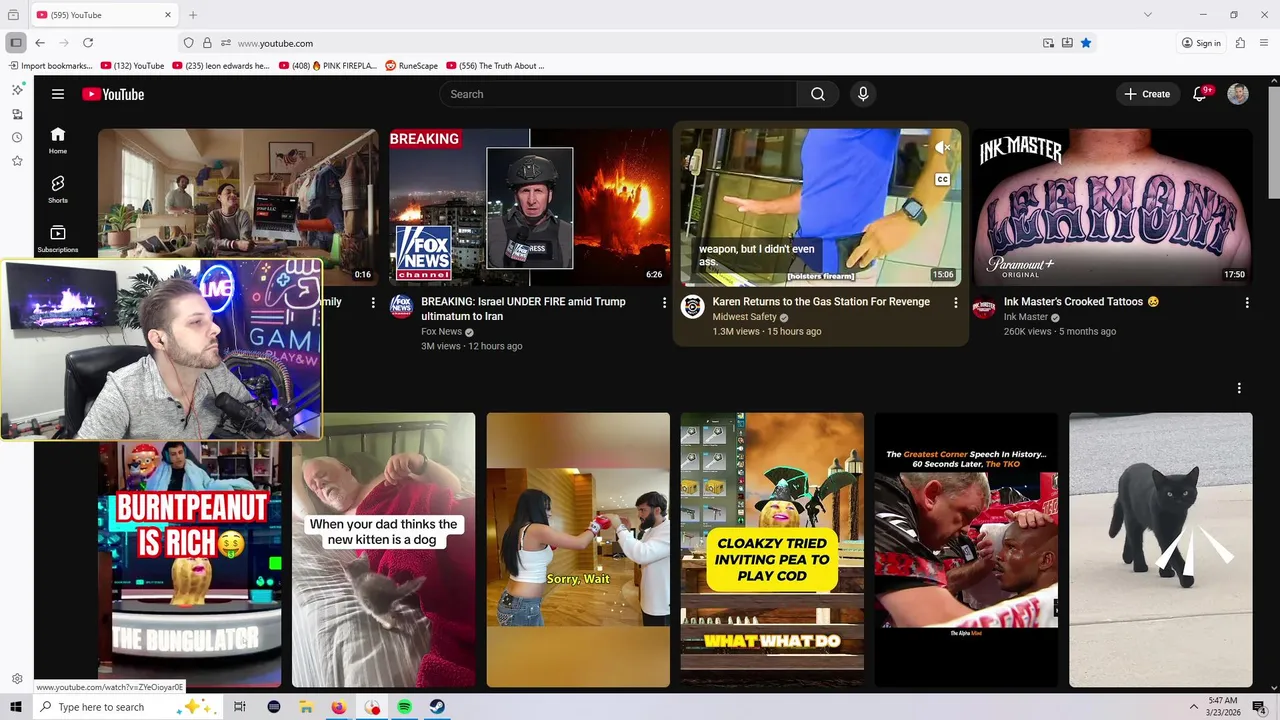Image resolution: width=1280 pixels, height=720 pixels.
Task: Open the Ink Master tattoo thumbnail
Action: (1112, 207)
